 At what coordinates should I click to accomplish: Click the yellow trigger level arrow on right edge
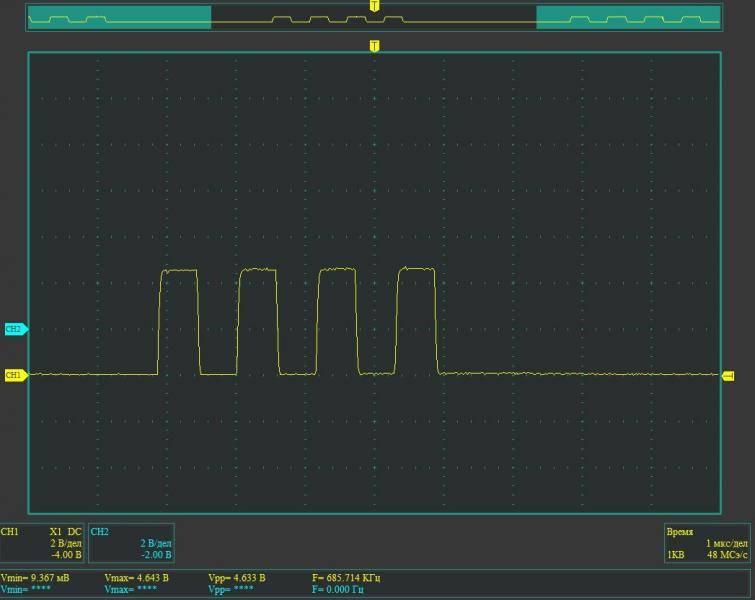[728, 375]
